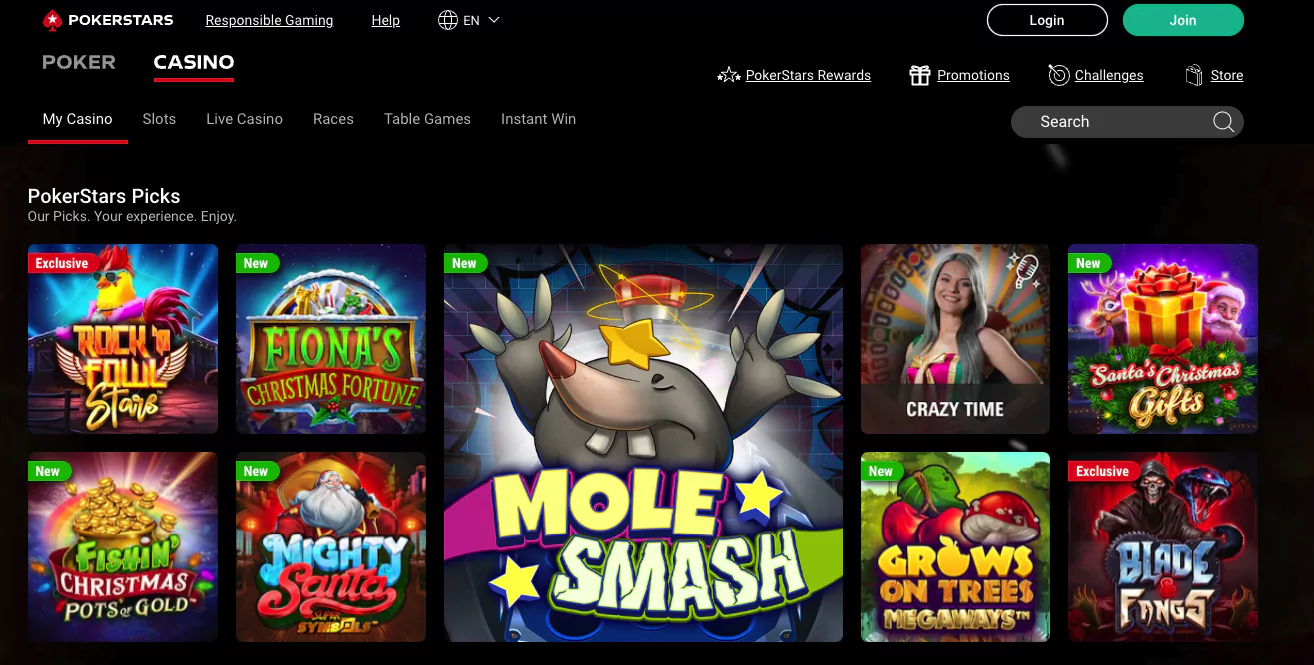Open the Table Games tab

pos(427,119)
